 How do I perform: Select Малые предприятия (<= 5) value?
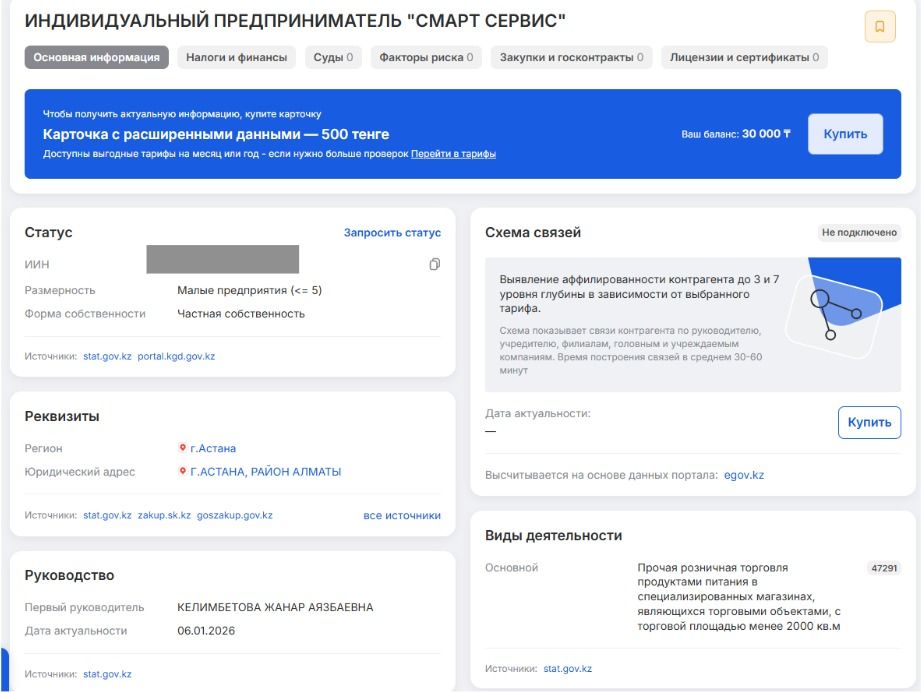pyautogui.click(x=249, y=290)
